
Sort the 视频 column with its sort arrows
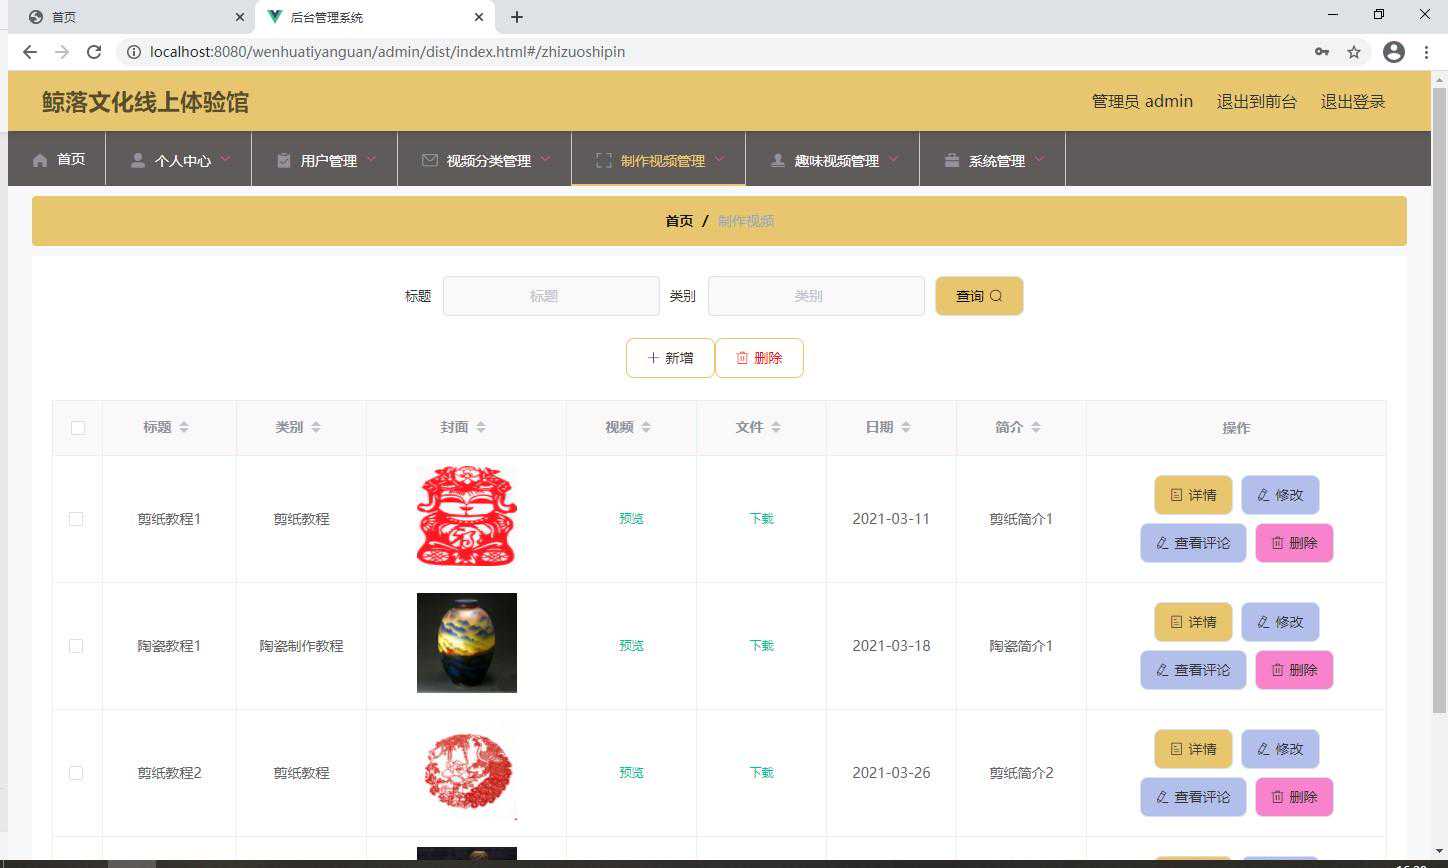pyautogui.click(x=646, y=427)
